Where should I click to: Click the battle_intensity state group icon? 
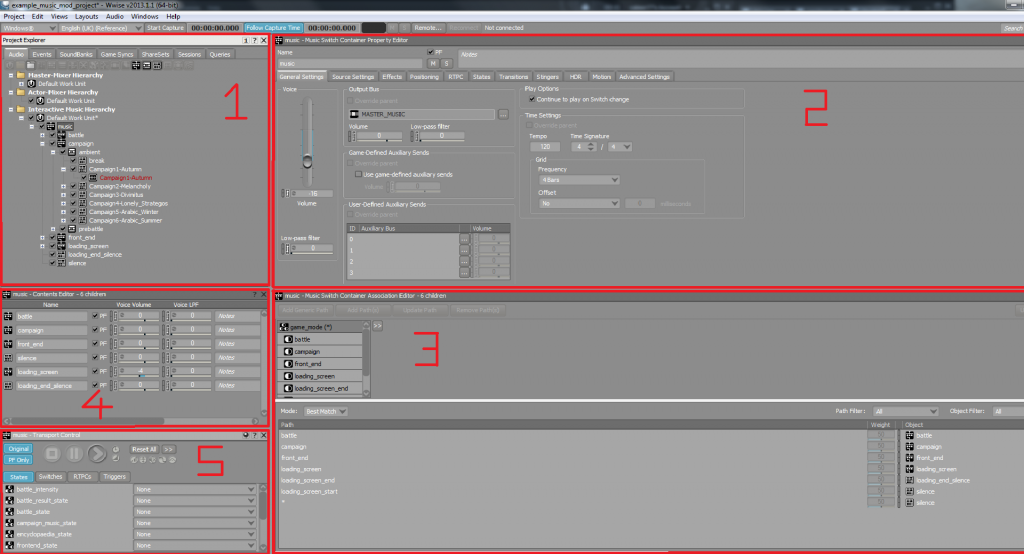8,489
